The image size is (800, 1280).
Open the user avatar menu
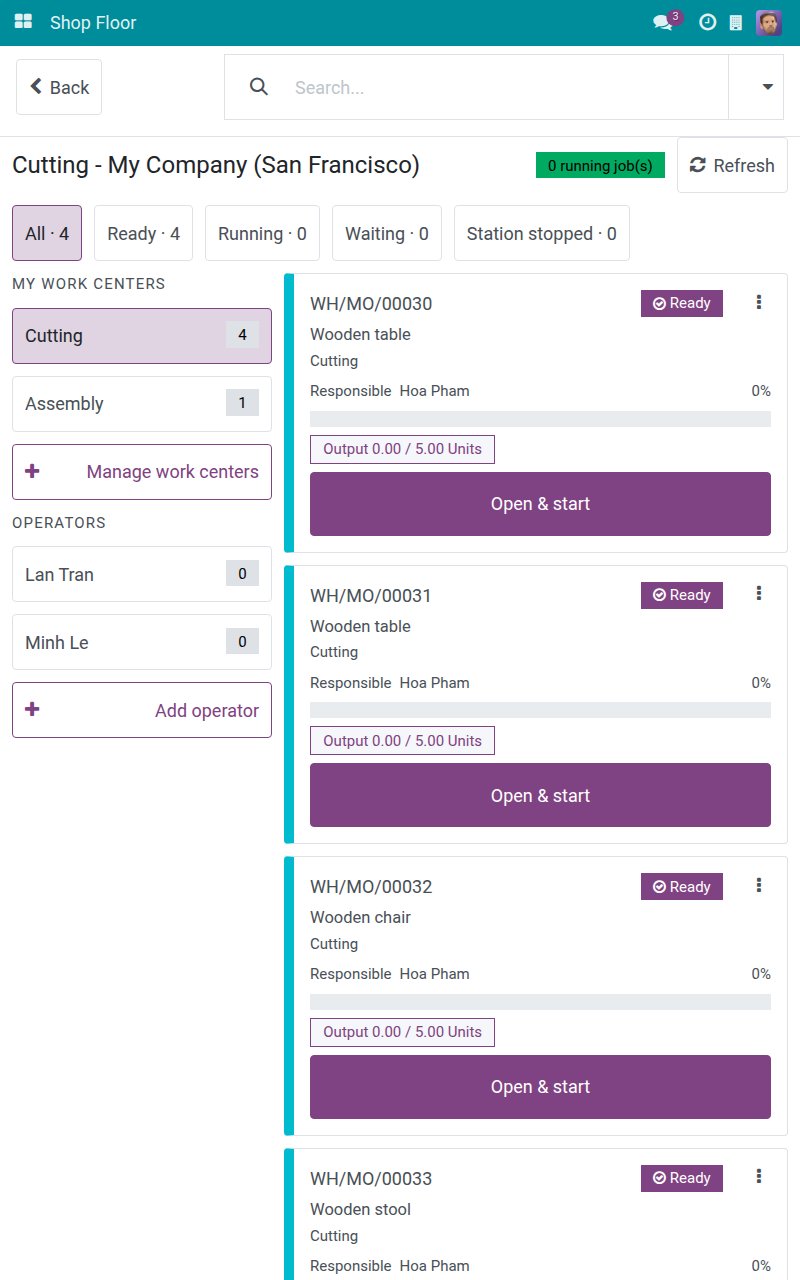769,22
